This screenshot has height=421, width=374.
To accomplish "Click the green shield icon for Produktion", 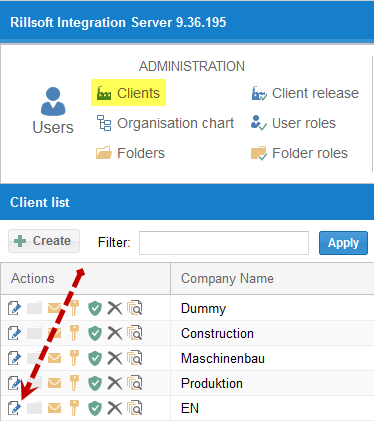I will (x=95, y=383).
